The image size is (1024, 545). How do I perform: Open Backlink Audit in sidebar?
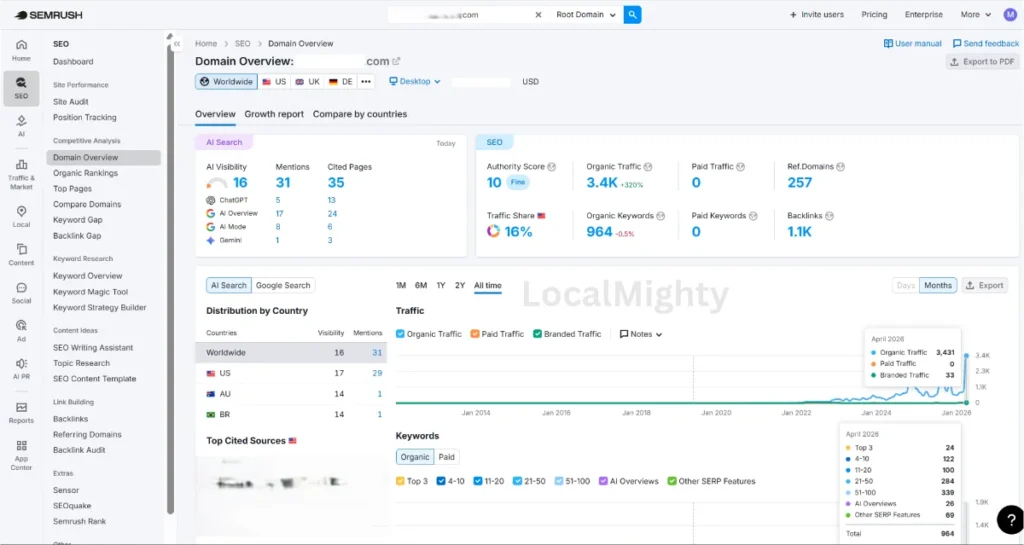coord(79,450)
